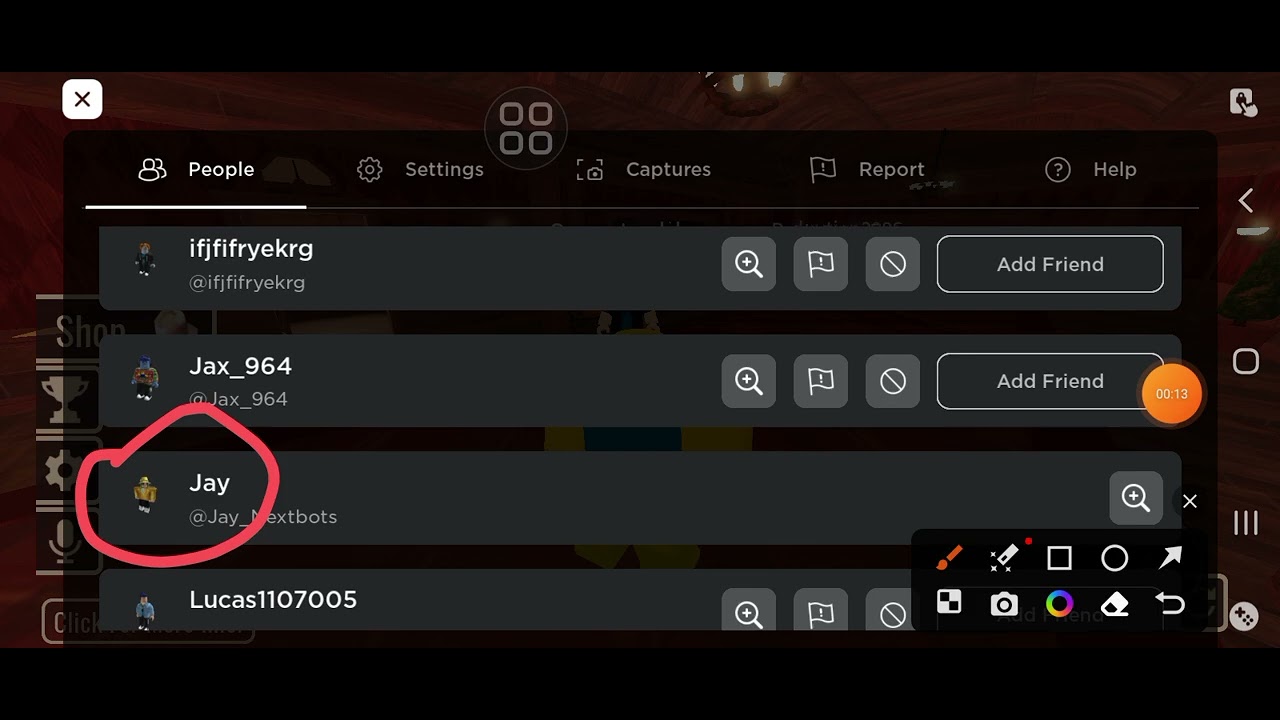The height and width of the screenshot is (720, 1280).
Task: Open the Captures tab
Action: click(x=644, y=170)
